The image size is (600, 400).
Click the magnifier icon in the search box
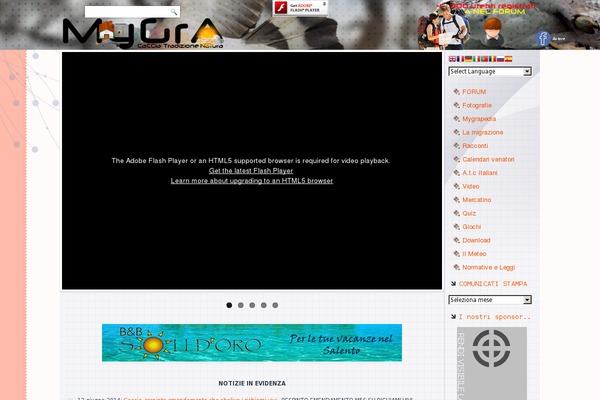click(x=174, y=12)
